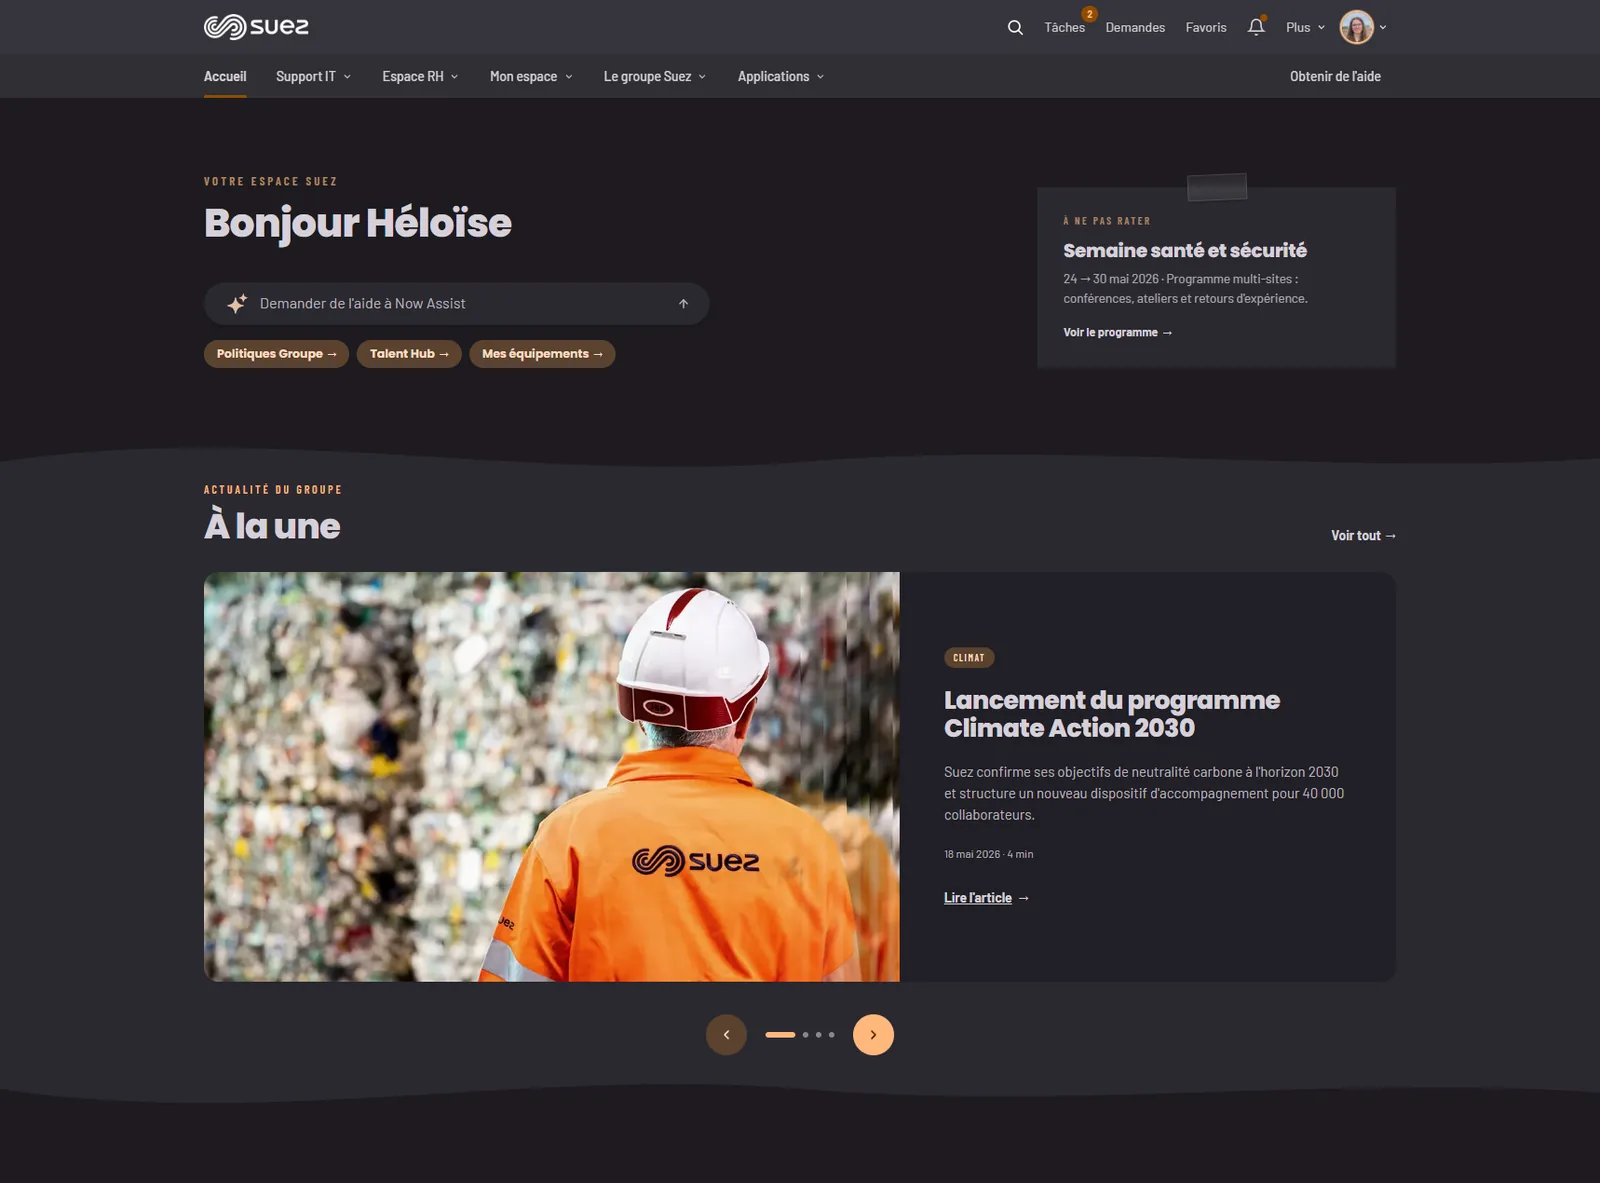
Task: Expand the Plus dropdown
Action: click(x=1305, y=28)
